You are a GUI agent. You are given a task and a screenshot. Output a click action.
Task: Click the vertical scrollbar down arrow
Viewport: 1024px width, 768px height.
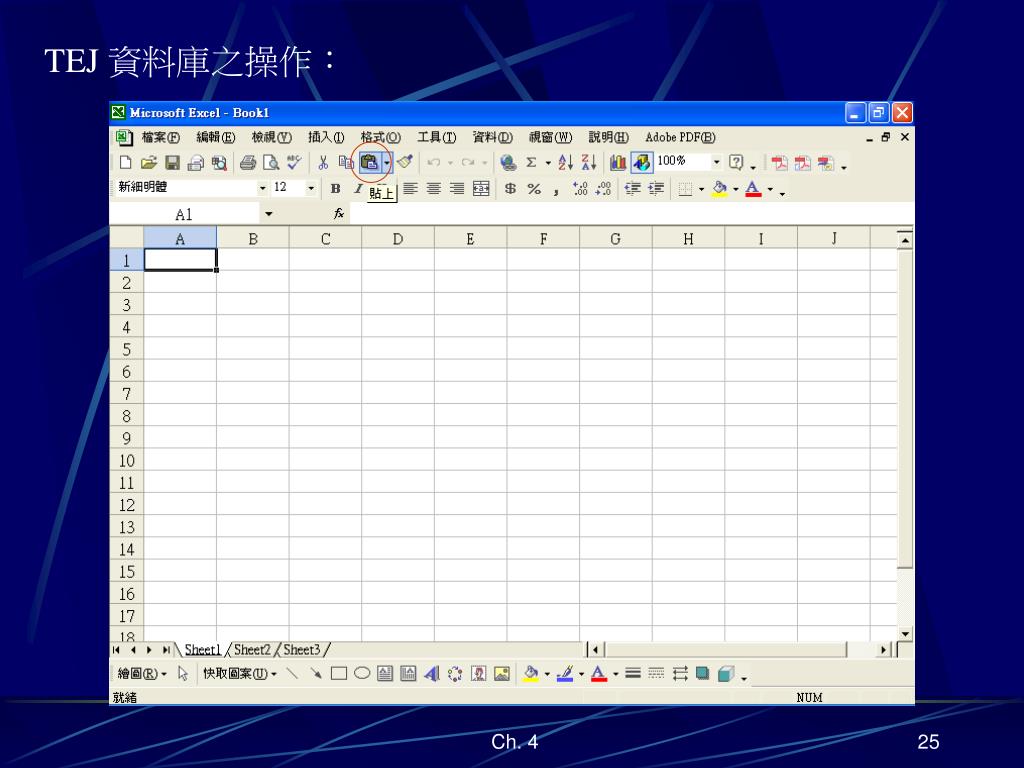(x=904, y=633)
